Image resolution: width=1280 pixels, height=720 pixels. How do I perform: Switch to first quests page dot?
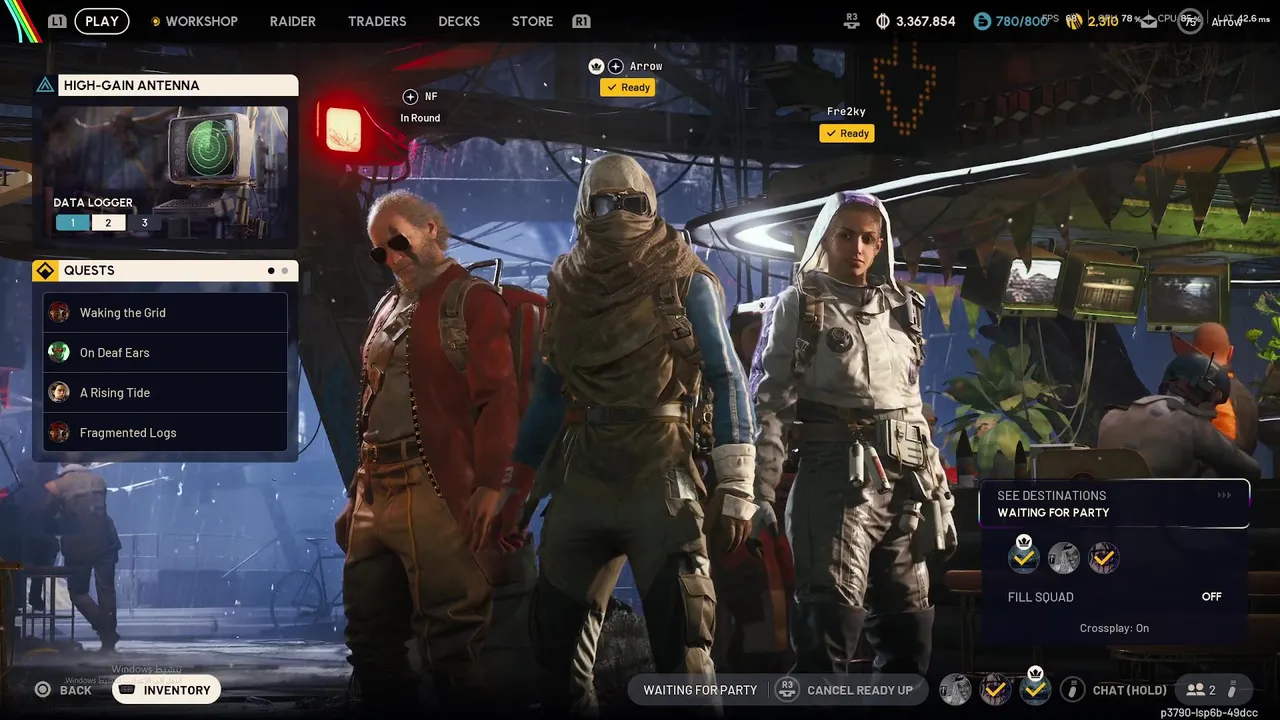pyautogui.click(x=271, y=271)
